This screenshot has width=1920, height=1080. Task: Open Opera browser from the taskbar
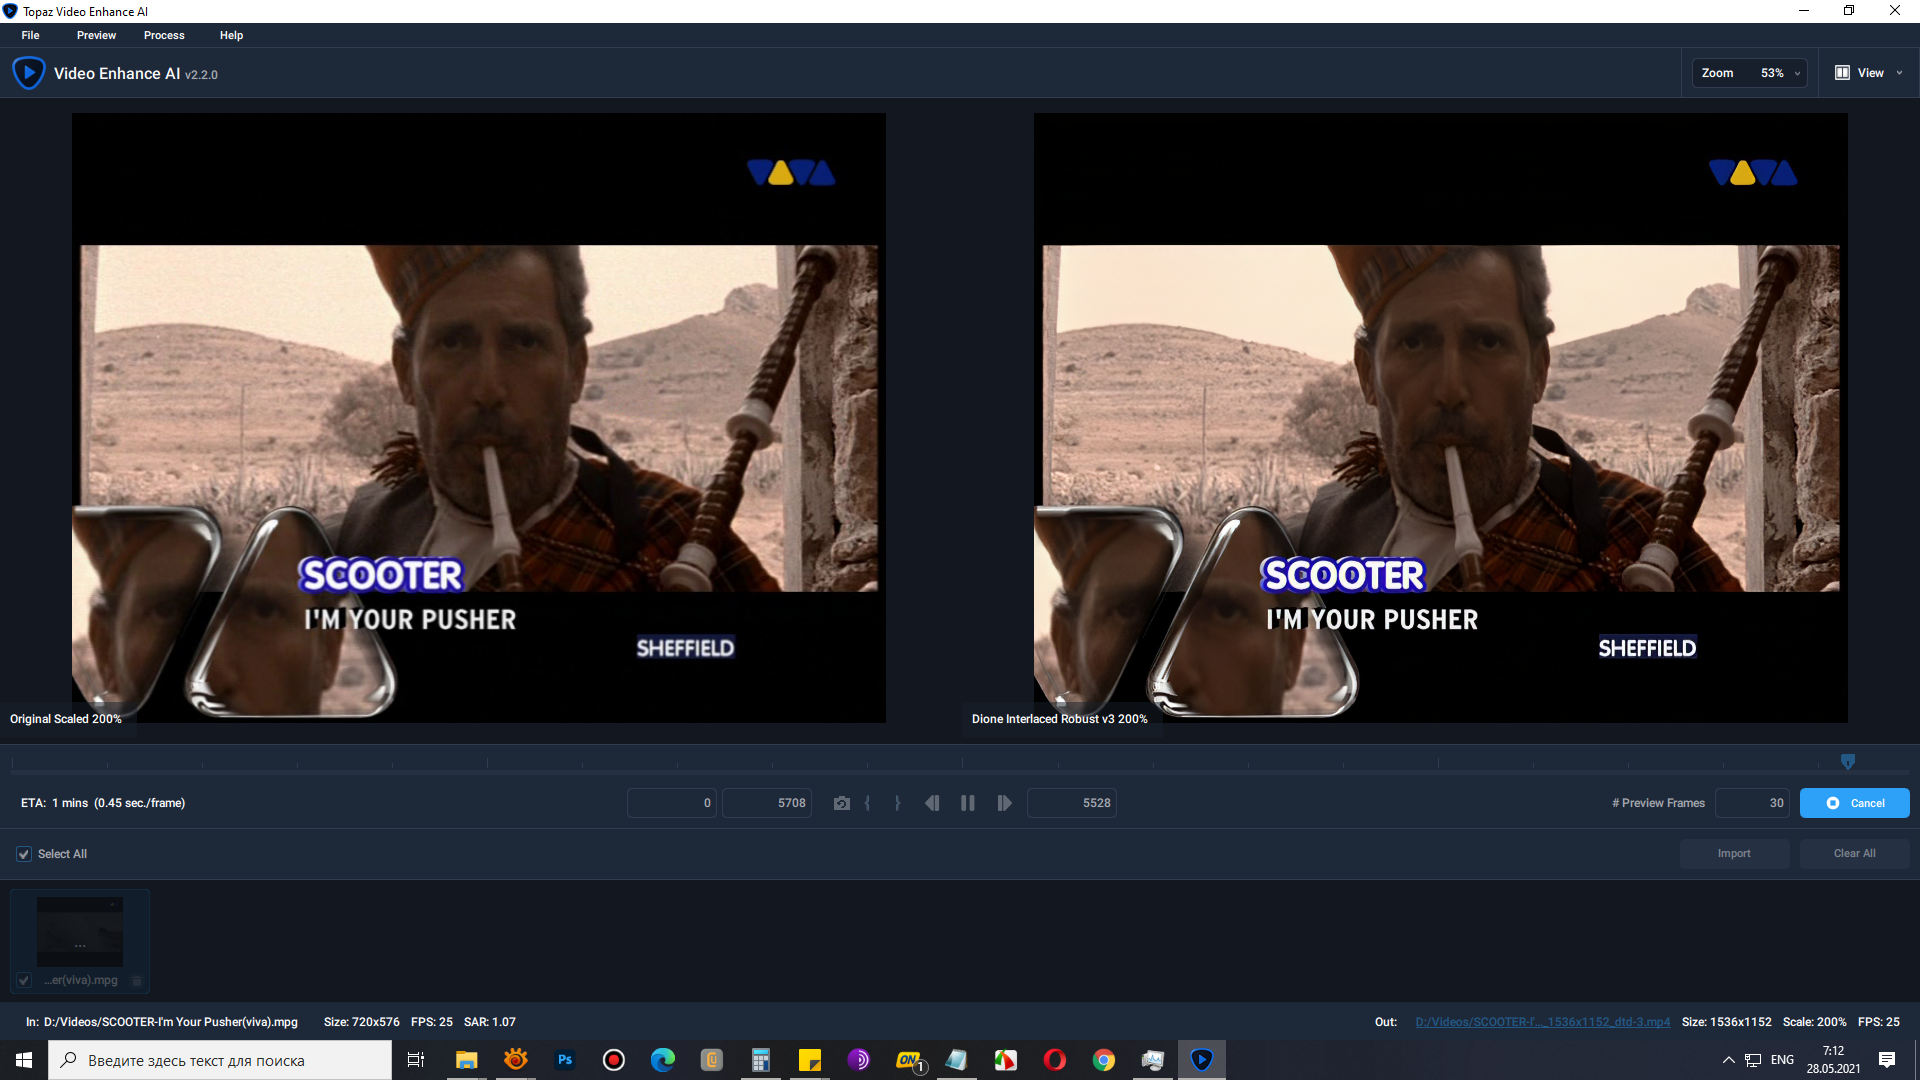(1055, 1060)
